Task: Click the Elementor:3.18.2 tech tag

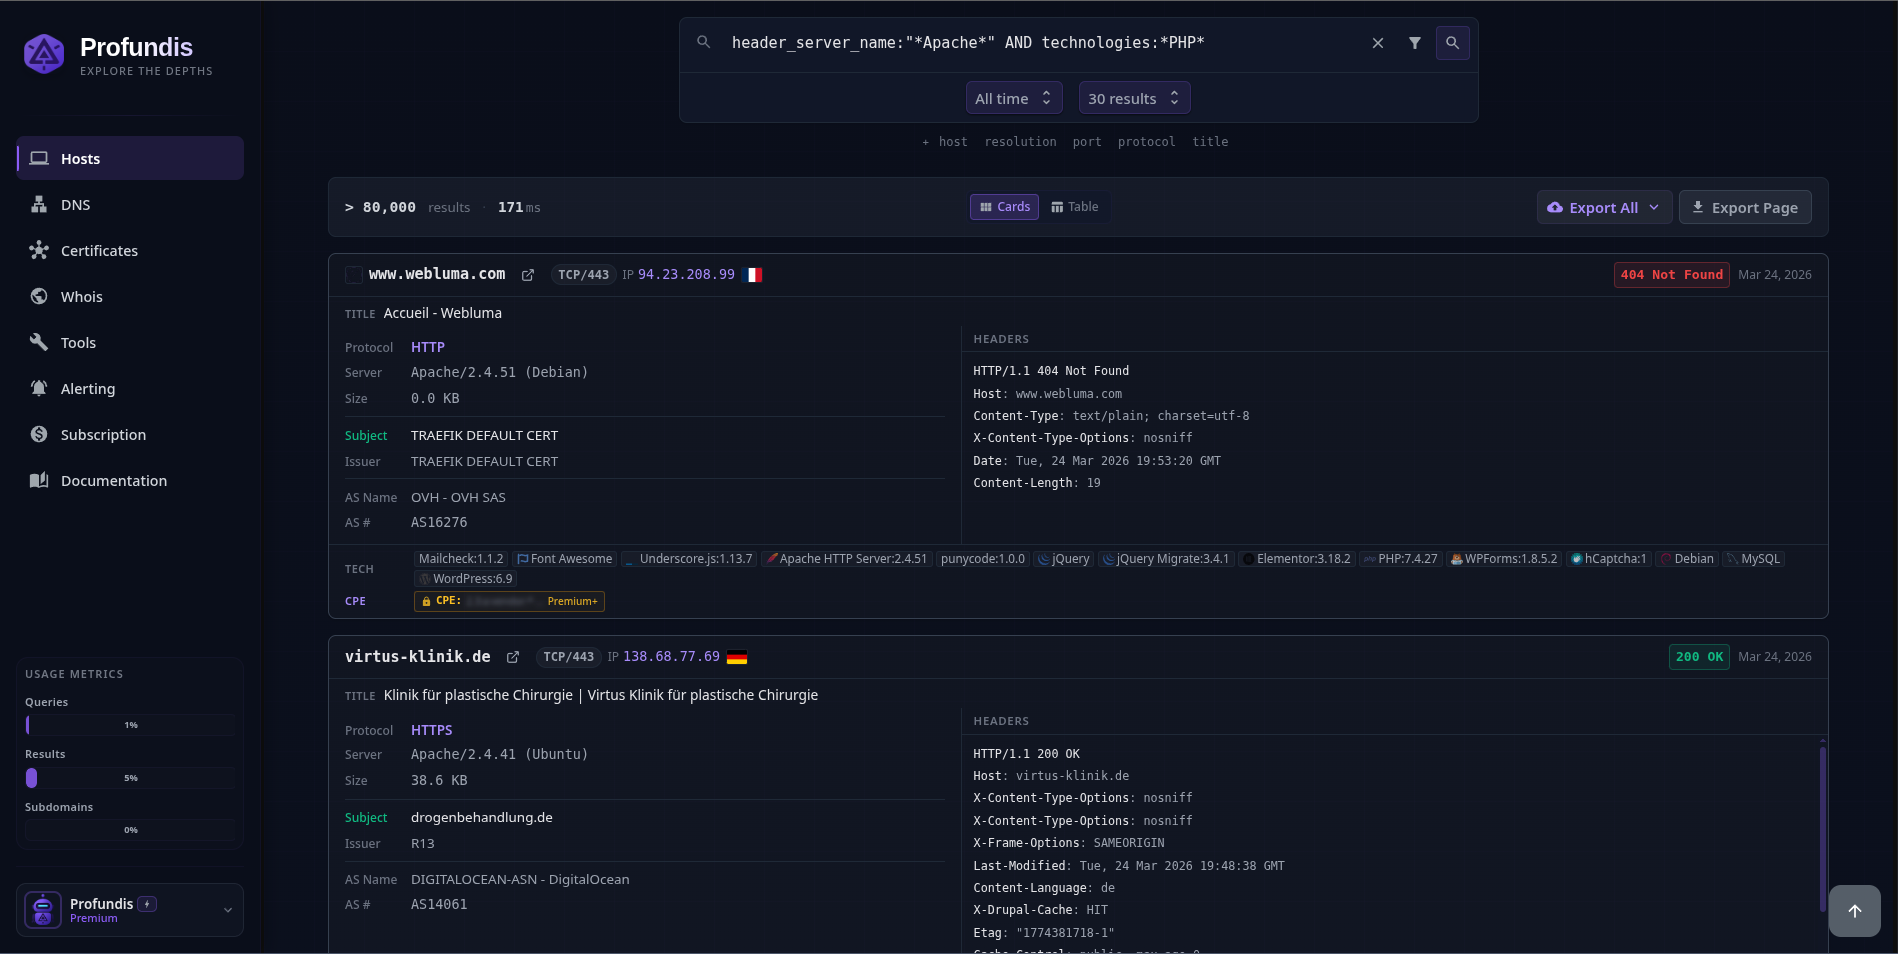Action: tap(1297, 559)
